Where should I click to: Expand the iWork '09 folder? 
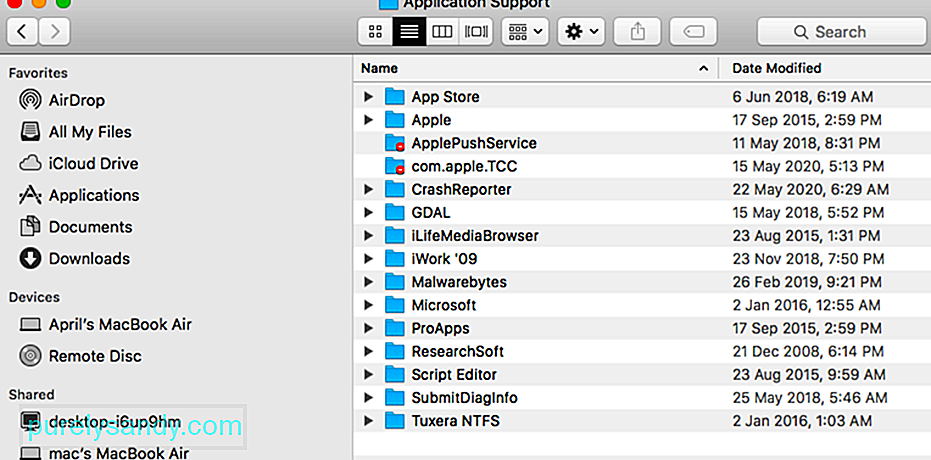coord(369,259)
